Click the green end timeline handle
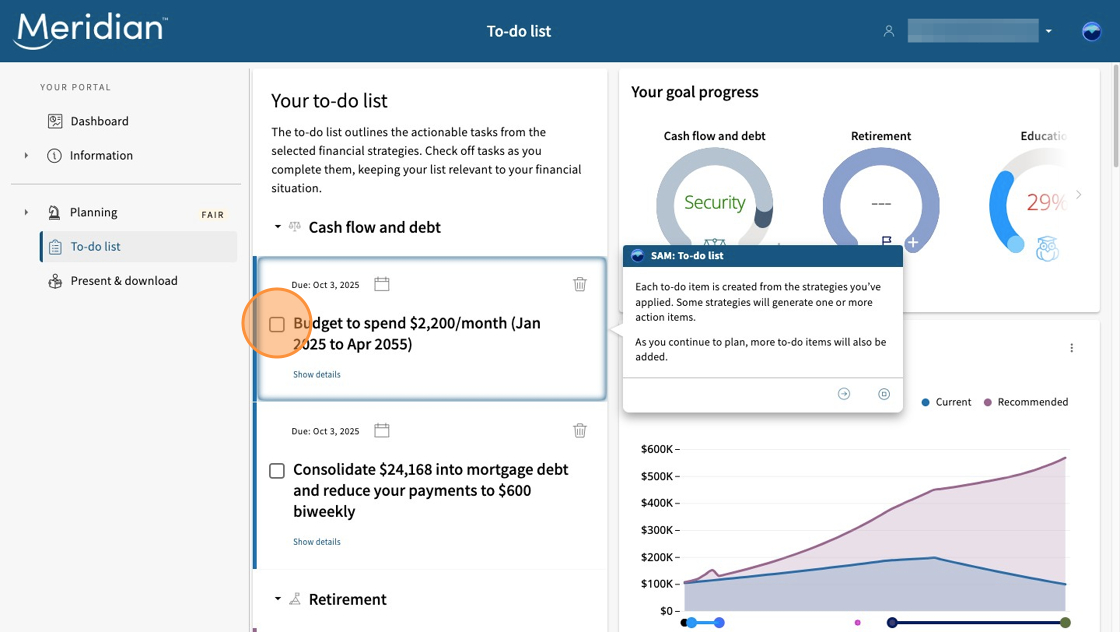1120x632 pixels. click(x=1065, y=623)
